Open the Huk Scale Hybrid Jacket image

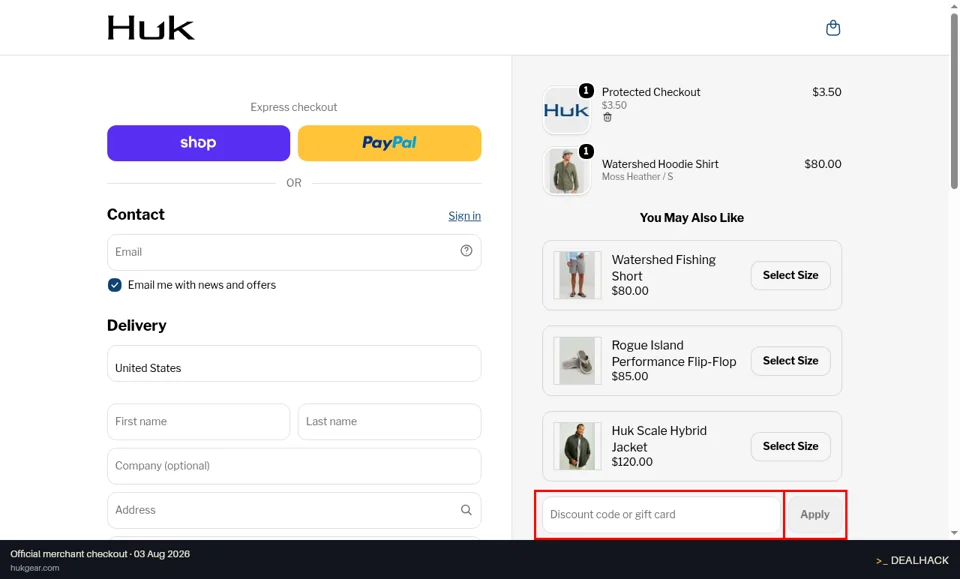pos(577,446)
